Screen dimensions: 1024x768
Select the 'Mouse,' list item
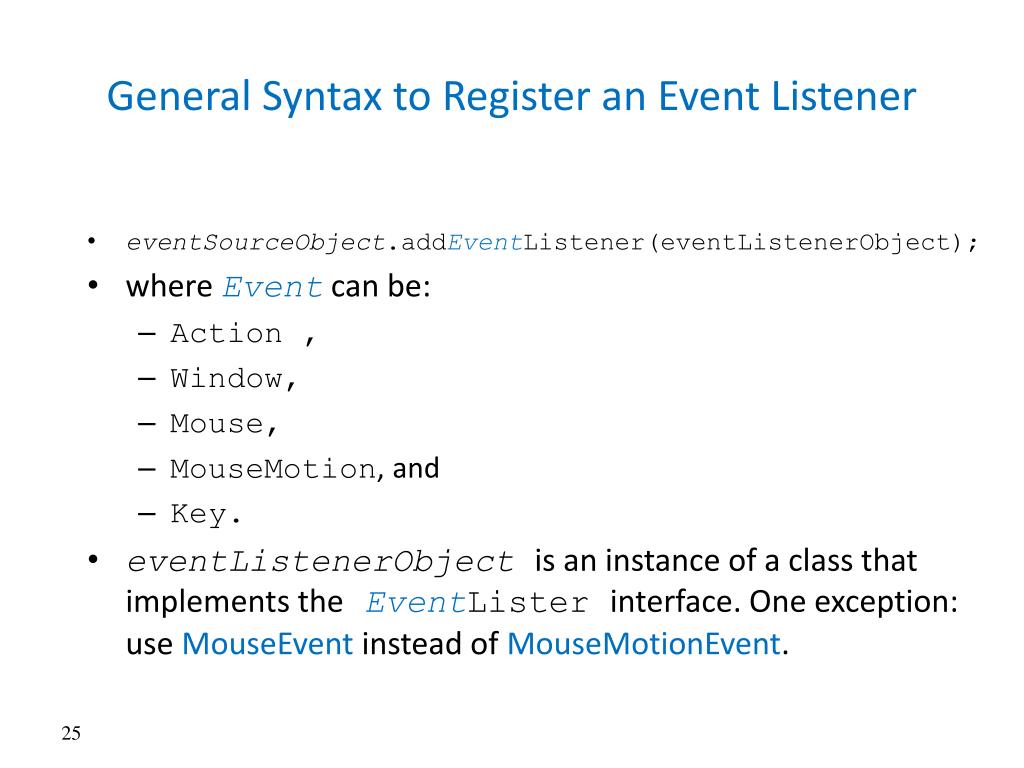[224, 424]
